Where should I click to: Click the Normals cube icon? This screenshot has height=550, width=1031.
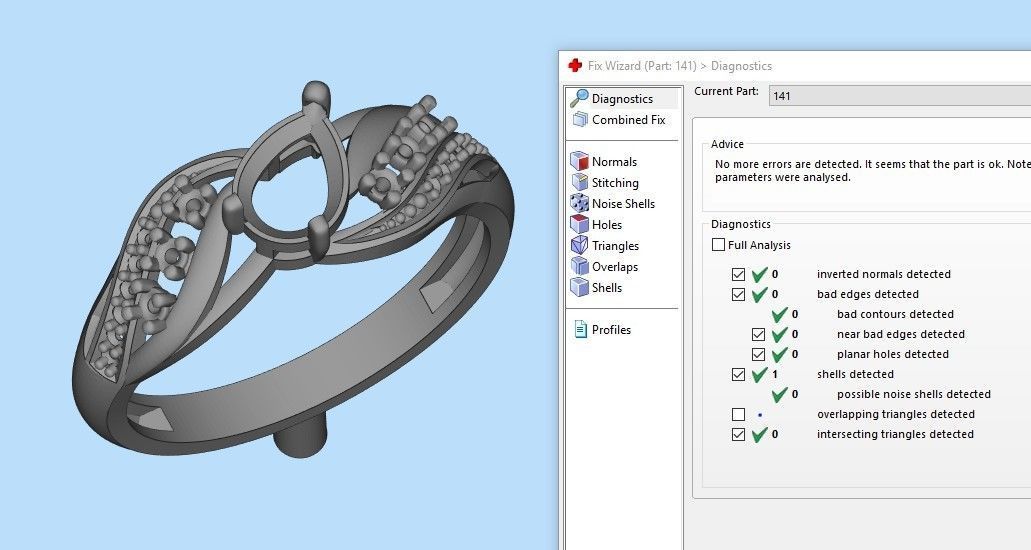(579, 161)
